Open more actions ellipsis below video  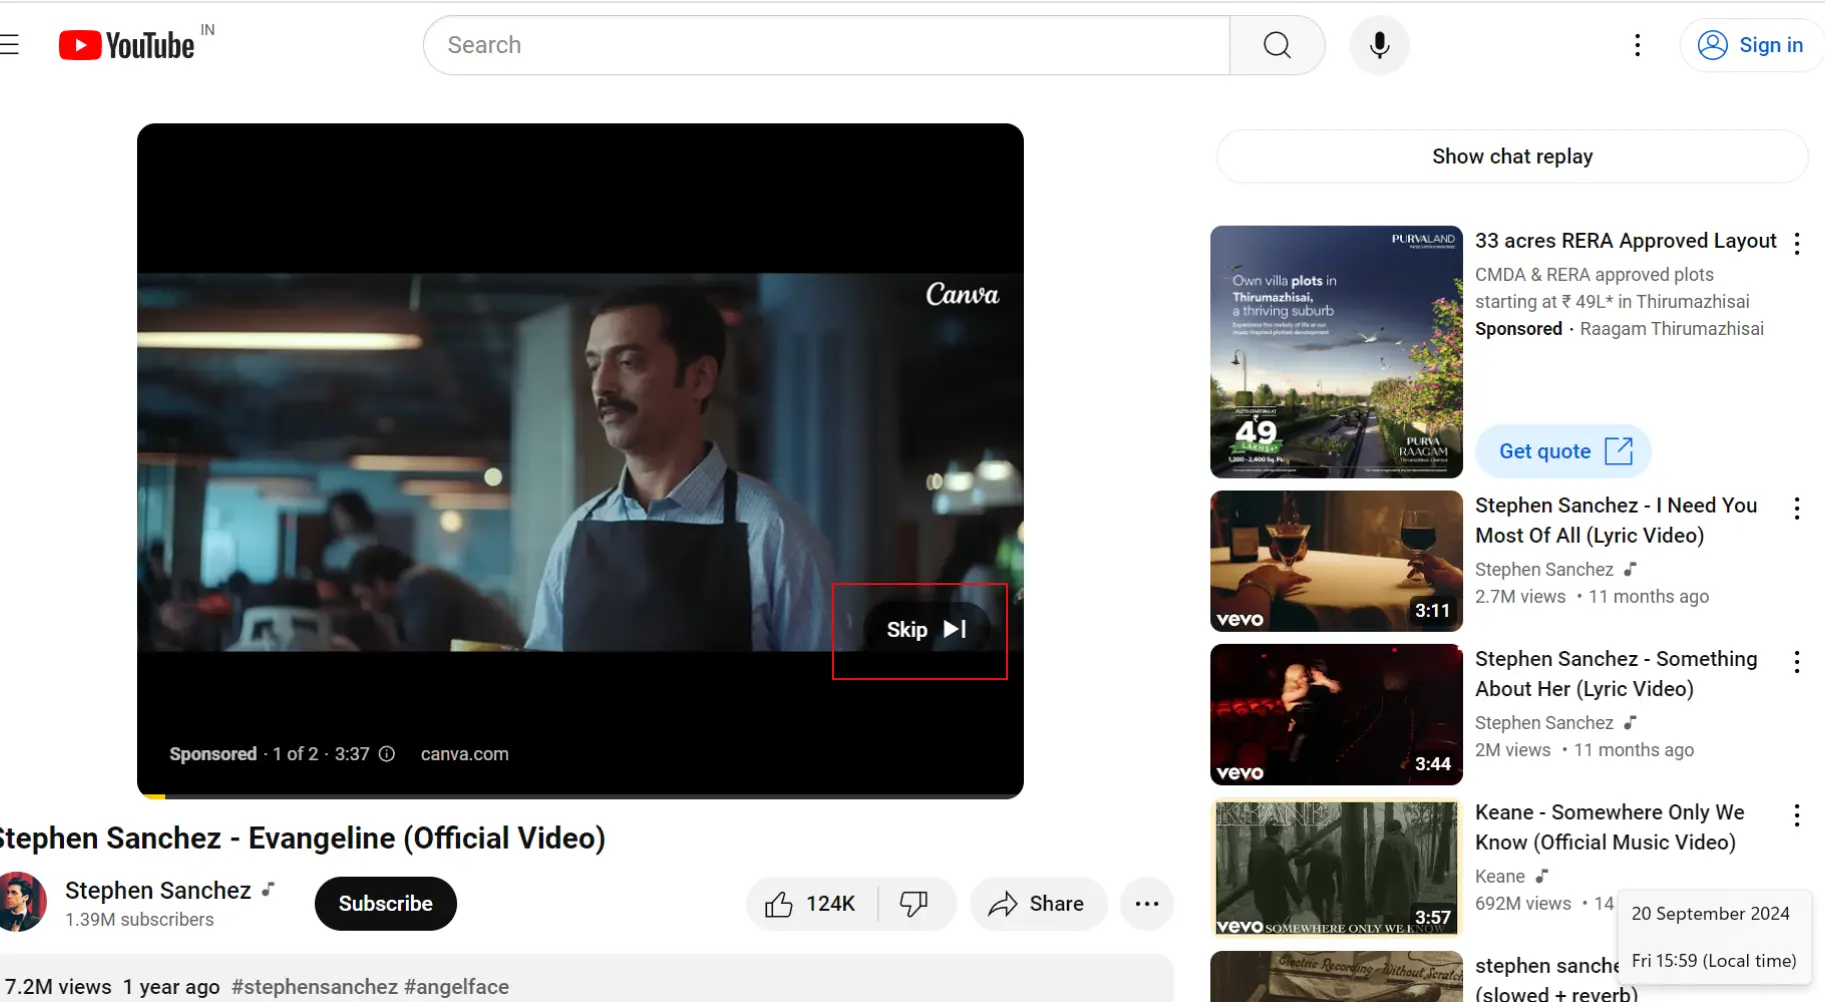coord(1147,904)
